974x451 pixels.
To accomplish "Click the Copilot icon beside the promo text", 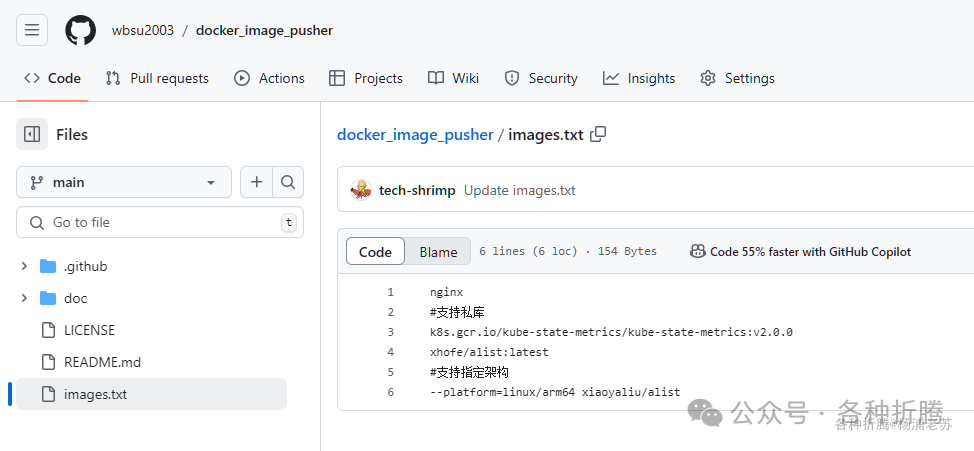I will click(698, 252).
